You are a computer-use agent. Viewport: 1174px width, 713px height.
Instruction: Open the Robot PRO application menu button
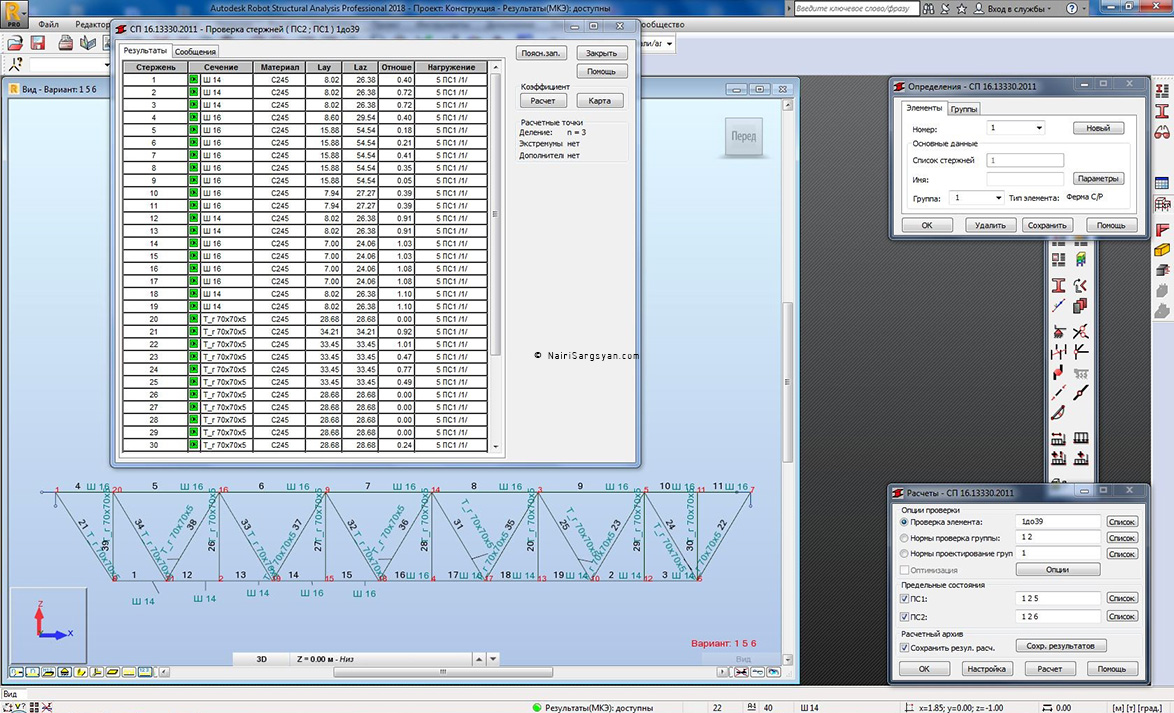[x=13, y=13]
